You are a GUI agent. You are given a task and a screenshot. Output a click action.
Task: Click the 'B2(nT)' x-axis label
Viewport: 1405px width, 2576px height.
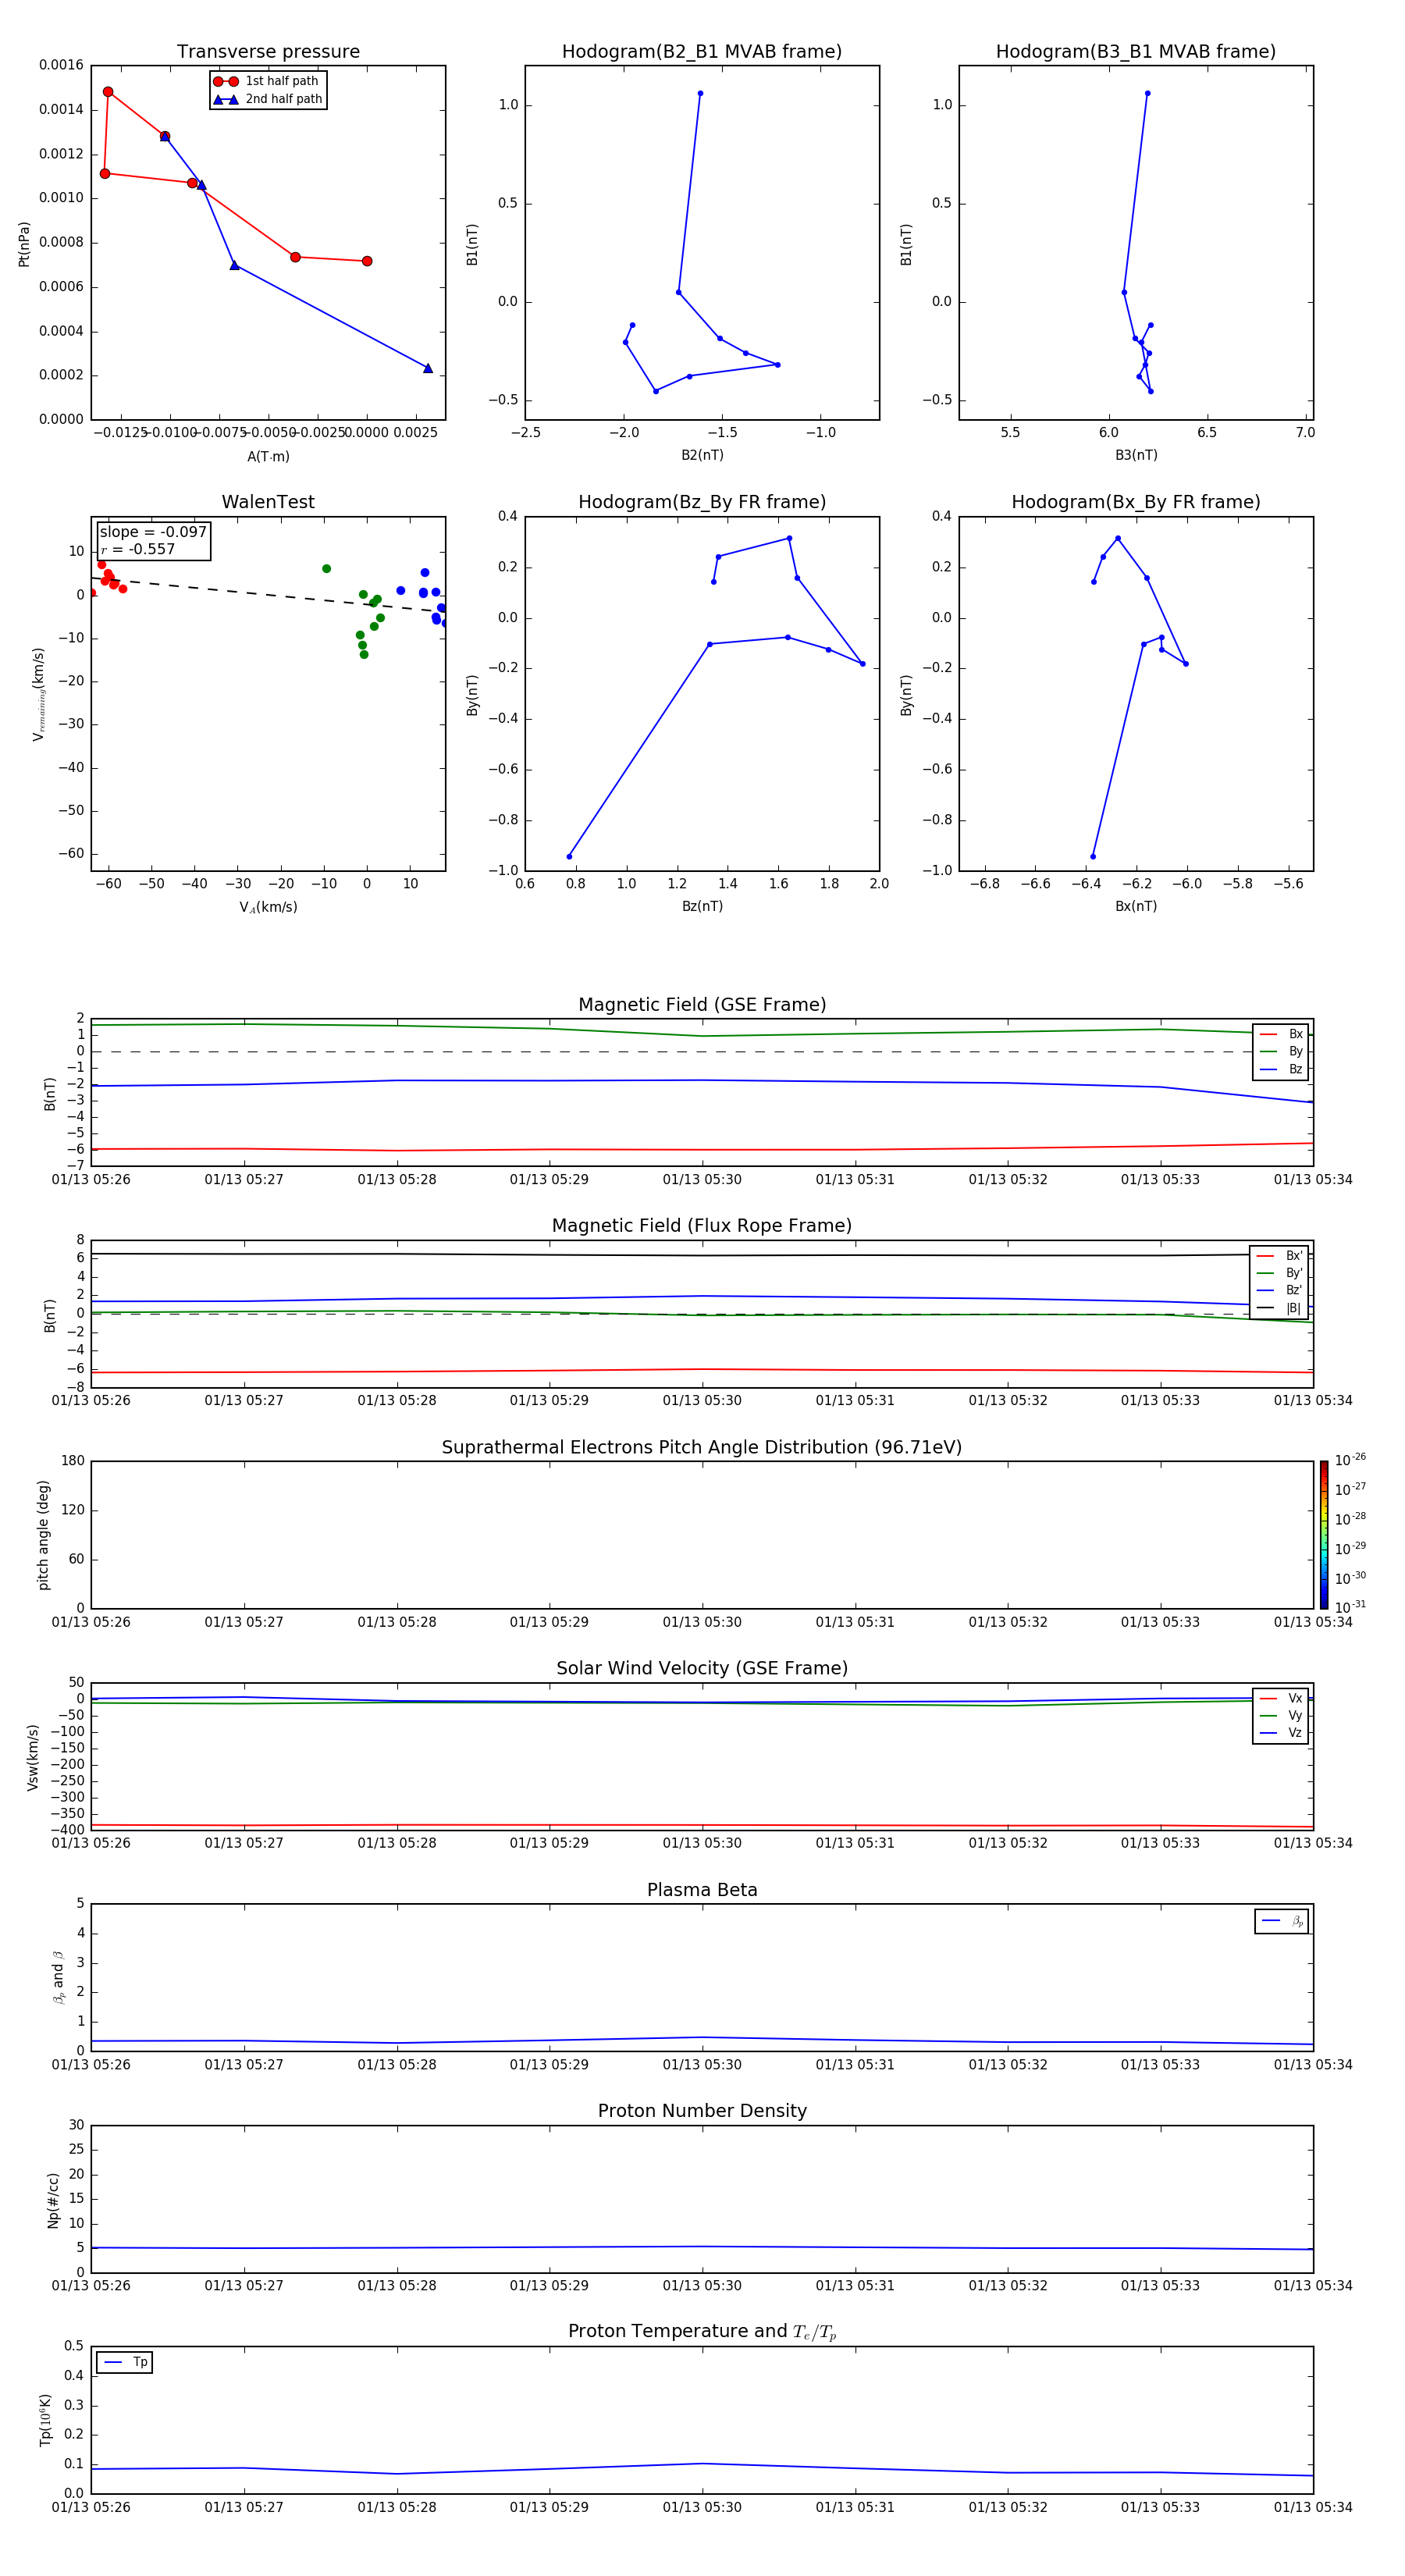[702, 455]
